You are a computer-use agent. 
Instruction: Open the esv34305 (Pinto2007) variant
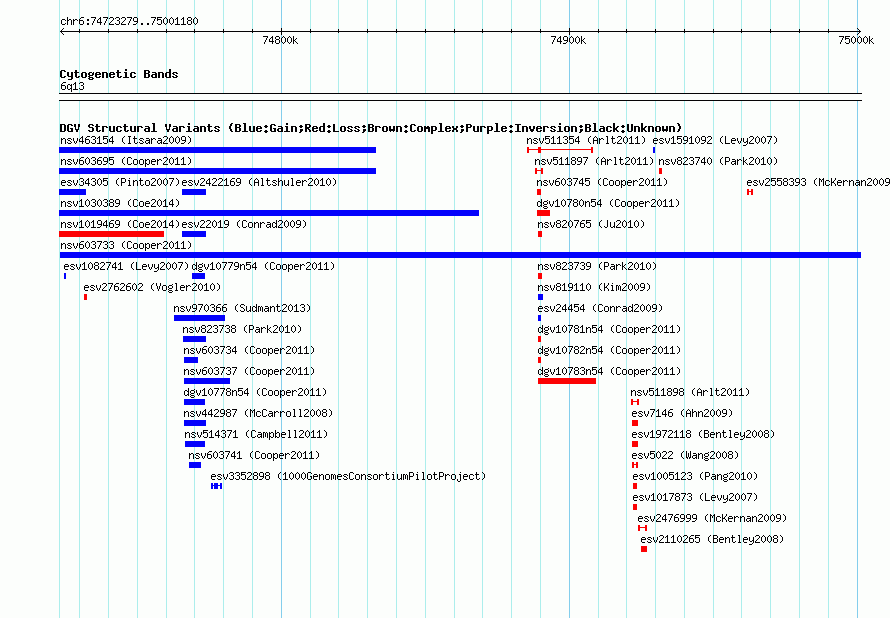coord(120,182)
